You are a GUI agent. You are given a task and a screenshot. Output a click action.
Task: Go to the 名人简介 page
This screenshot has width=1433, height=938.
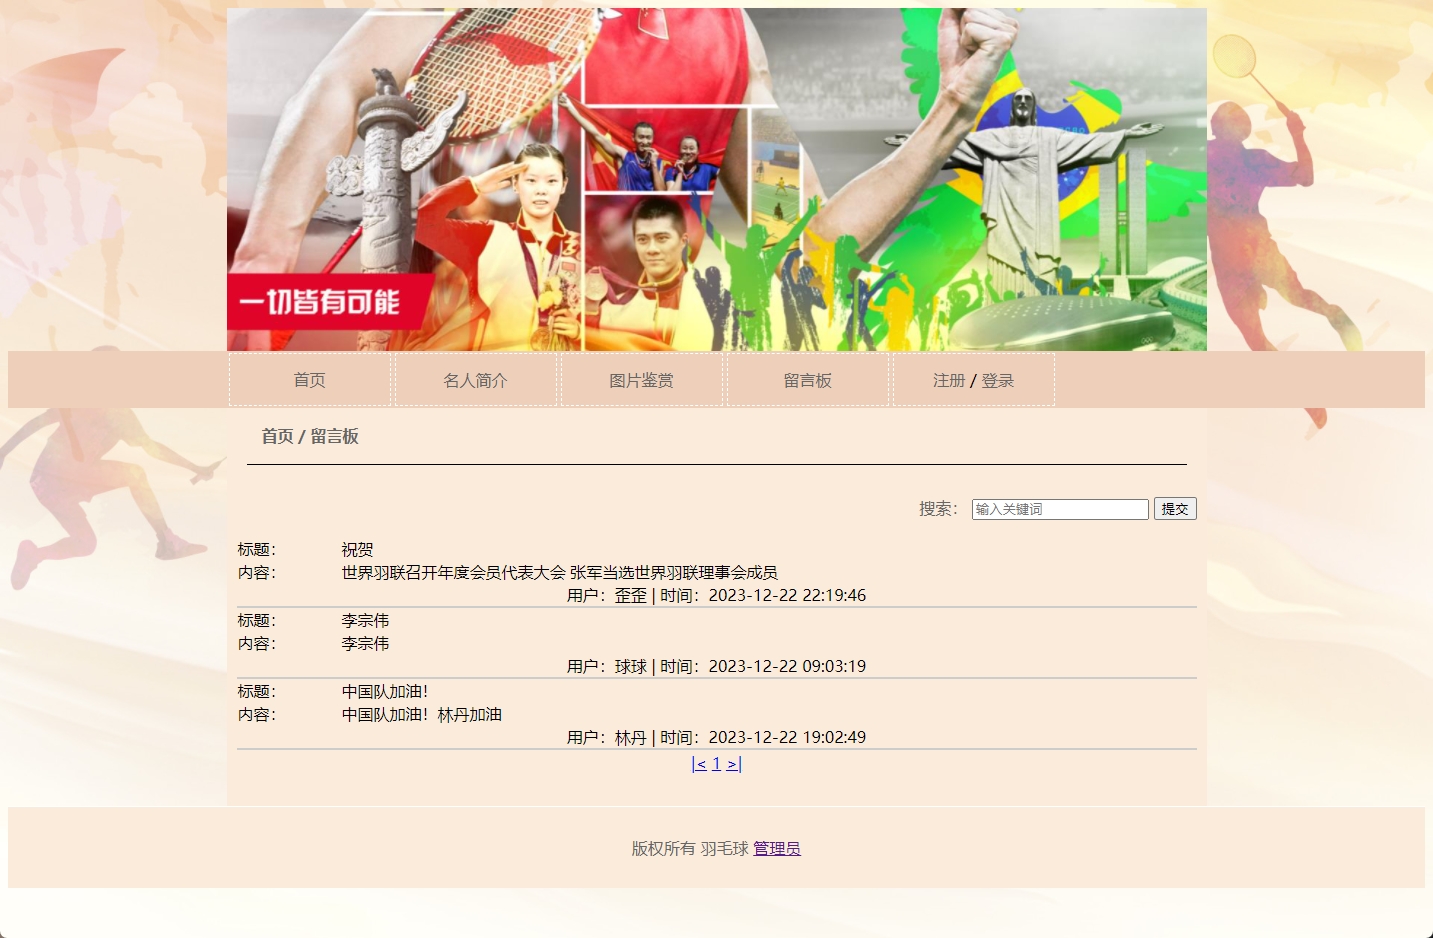pyautogui.click(x=475, y=380)
